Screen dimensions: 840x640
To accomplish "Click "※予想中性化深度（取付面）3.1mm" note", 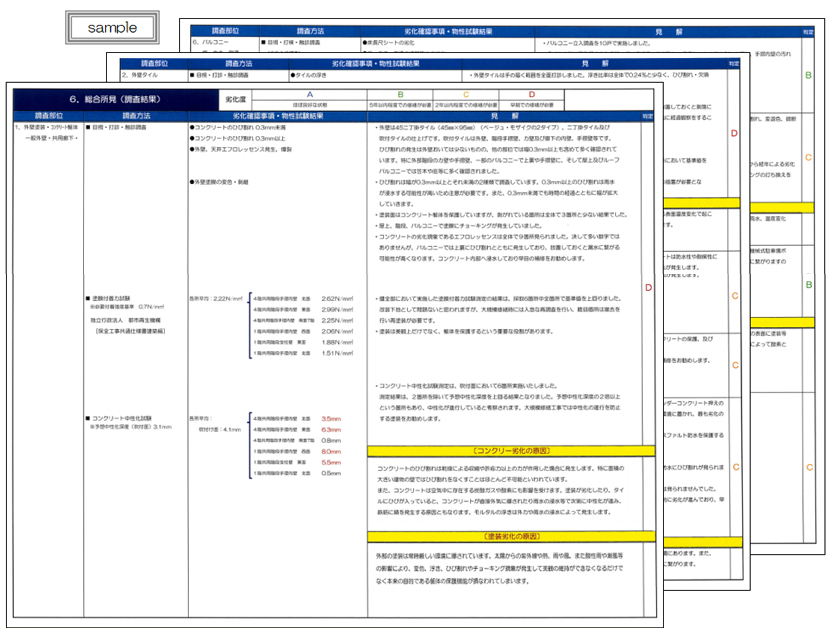I will point(131,427).
